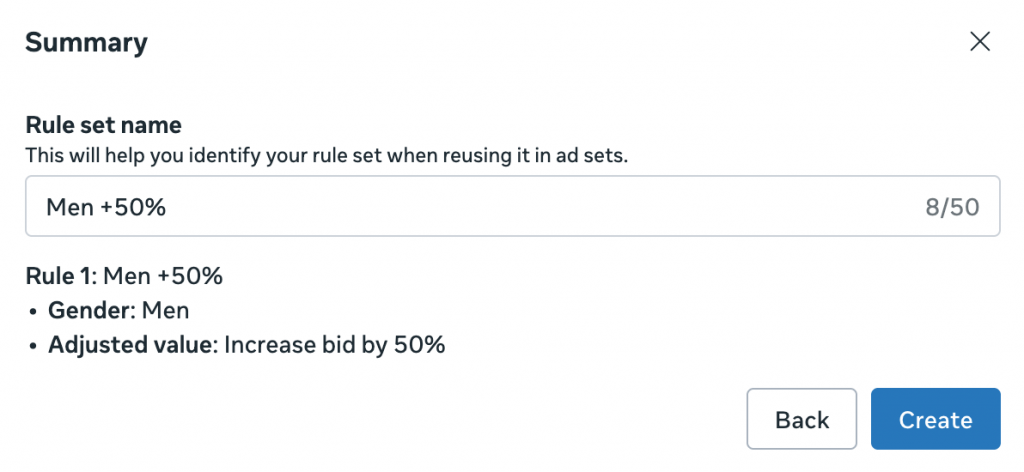Click the 'Men +50%' text after Rule 1

click(163, 276)
